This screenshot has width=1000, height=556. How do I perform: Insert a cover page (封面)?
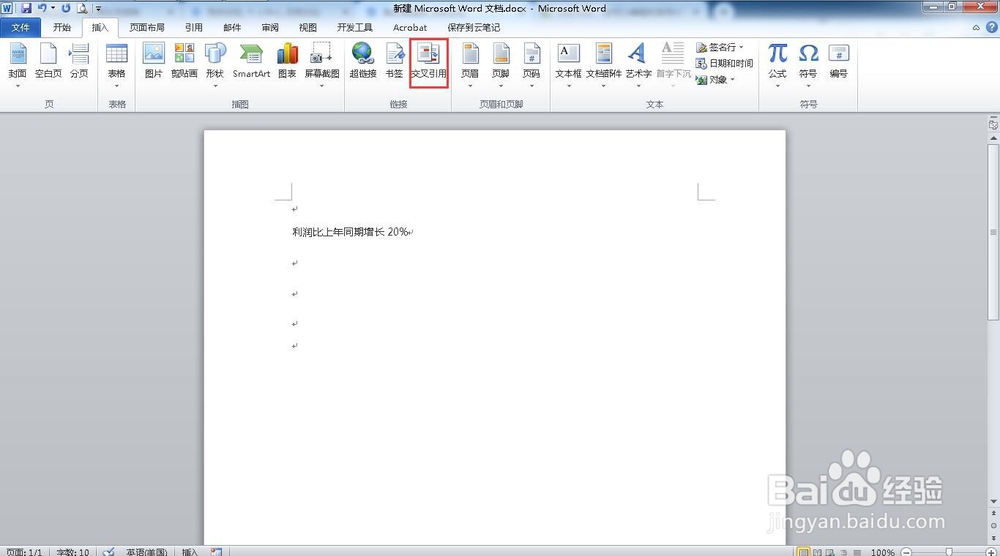tap(18, 64)
